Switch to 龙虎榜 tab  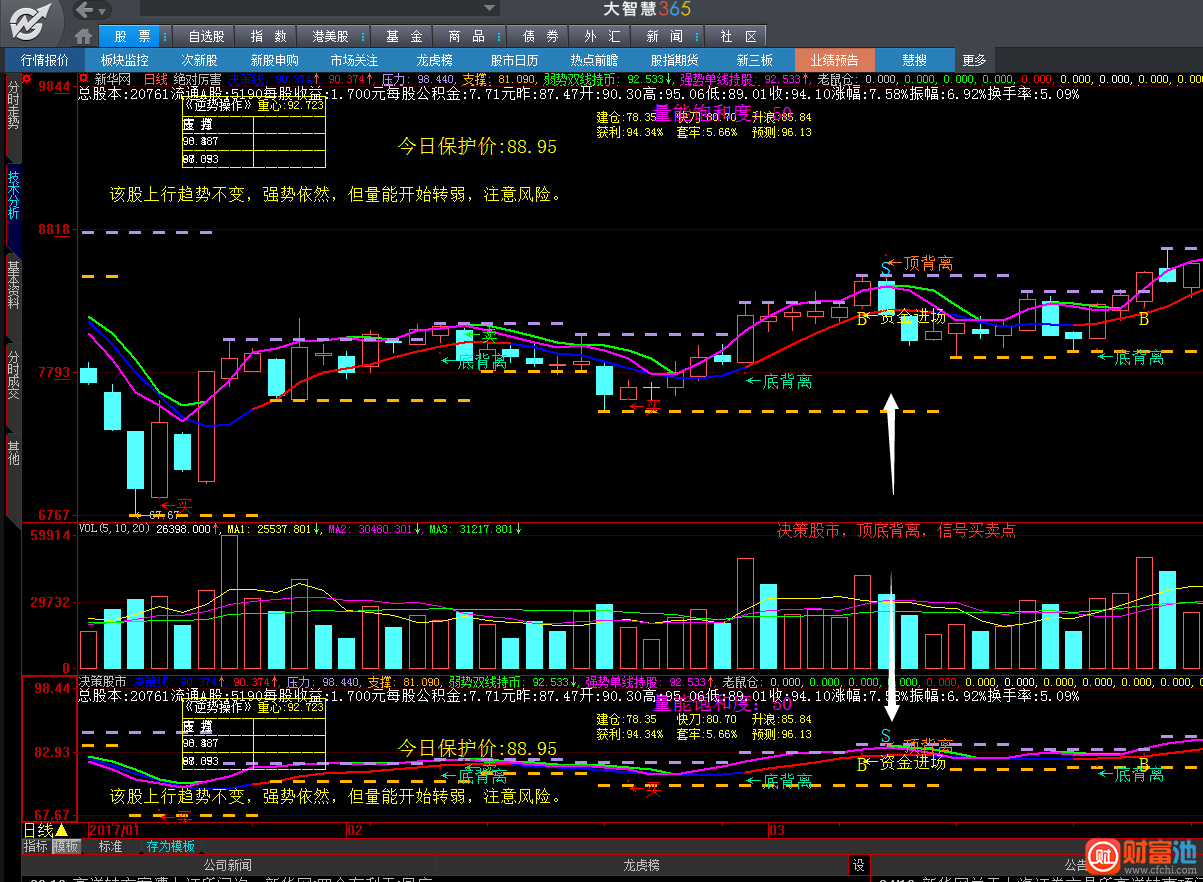434,60
